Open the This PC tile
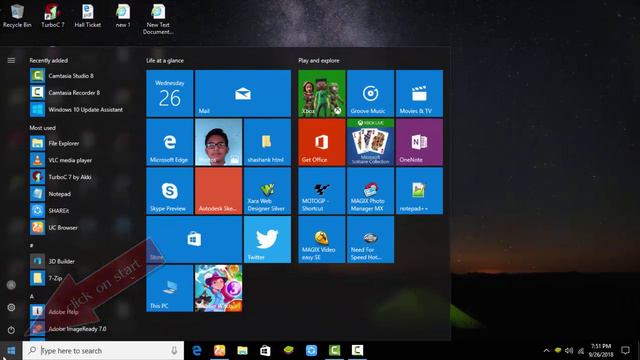640x360 pixels. [x=170, y=288]
